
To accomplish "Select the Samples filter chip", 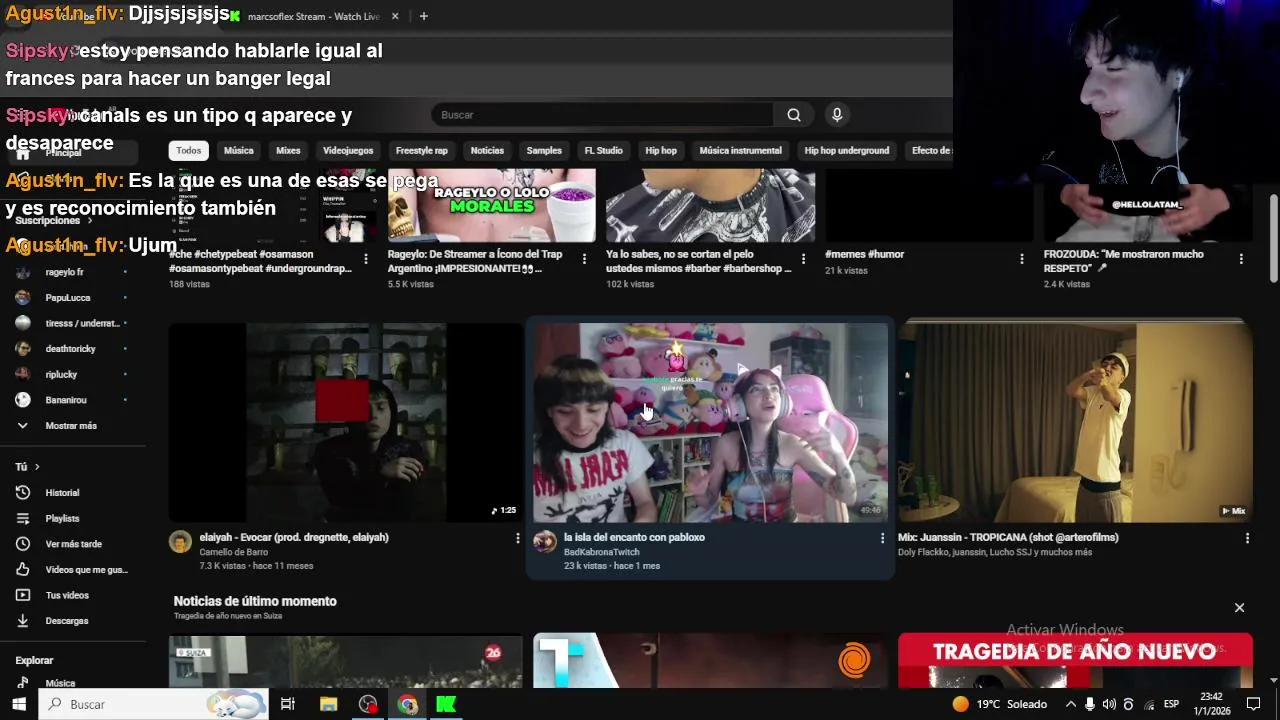I will [544, 151].
